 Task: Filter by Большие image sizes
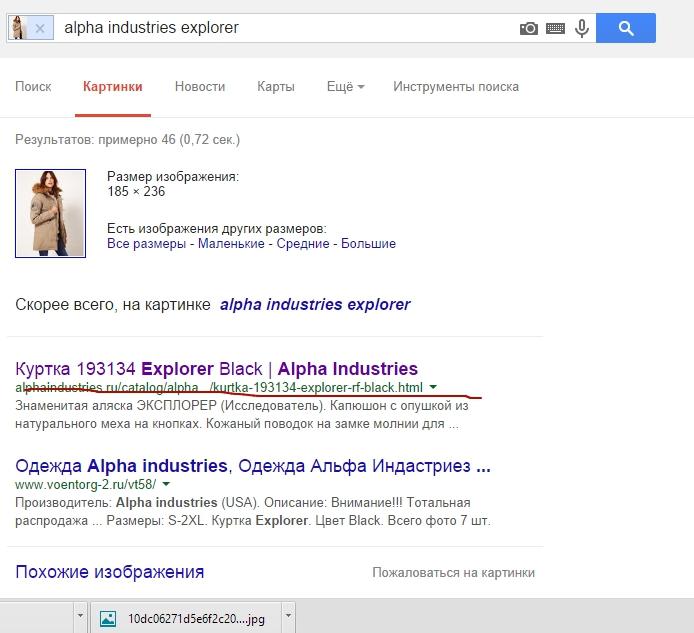tap(368, 243)
